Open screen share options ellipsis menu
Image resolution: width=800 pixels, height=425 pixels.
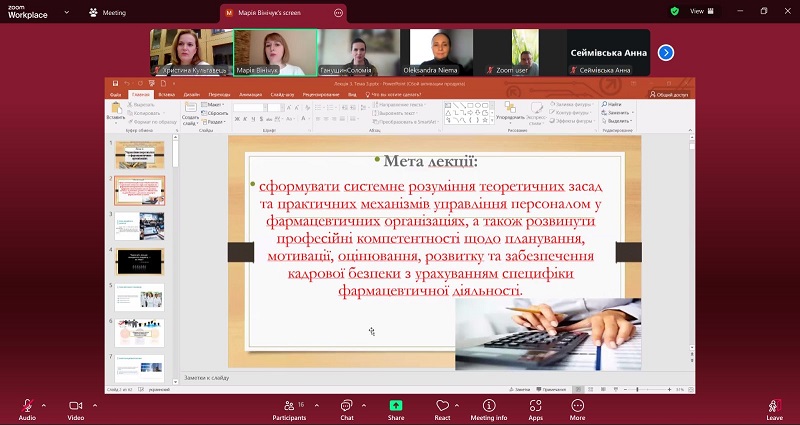coord(339,13)
